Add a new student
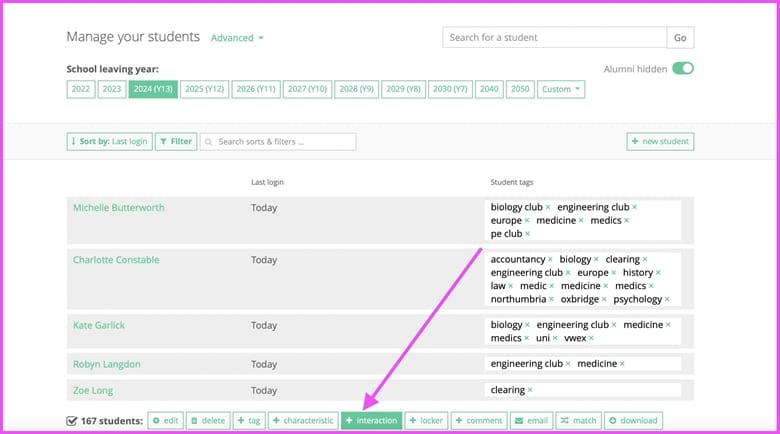780x434 pixels. pos(660,141)
